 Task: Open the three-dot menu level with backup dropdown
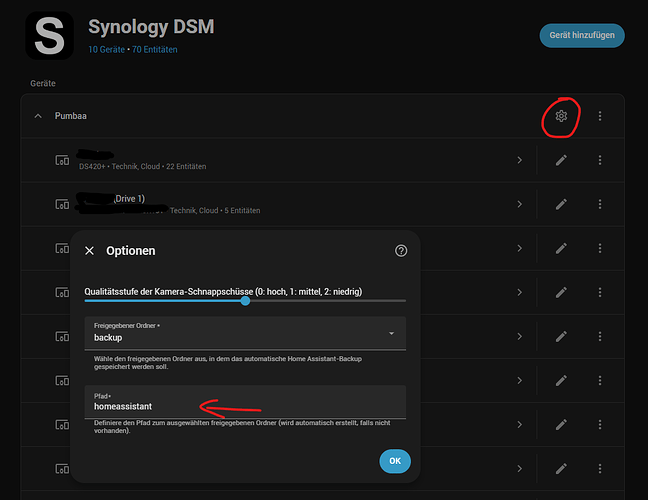pyautogui.click(x=600, y=337)
